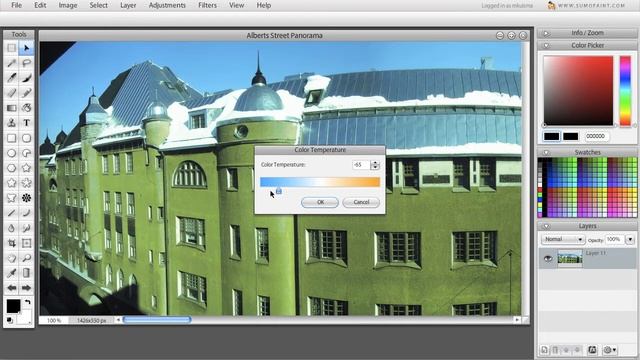Select the Smudge tool

27,228
